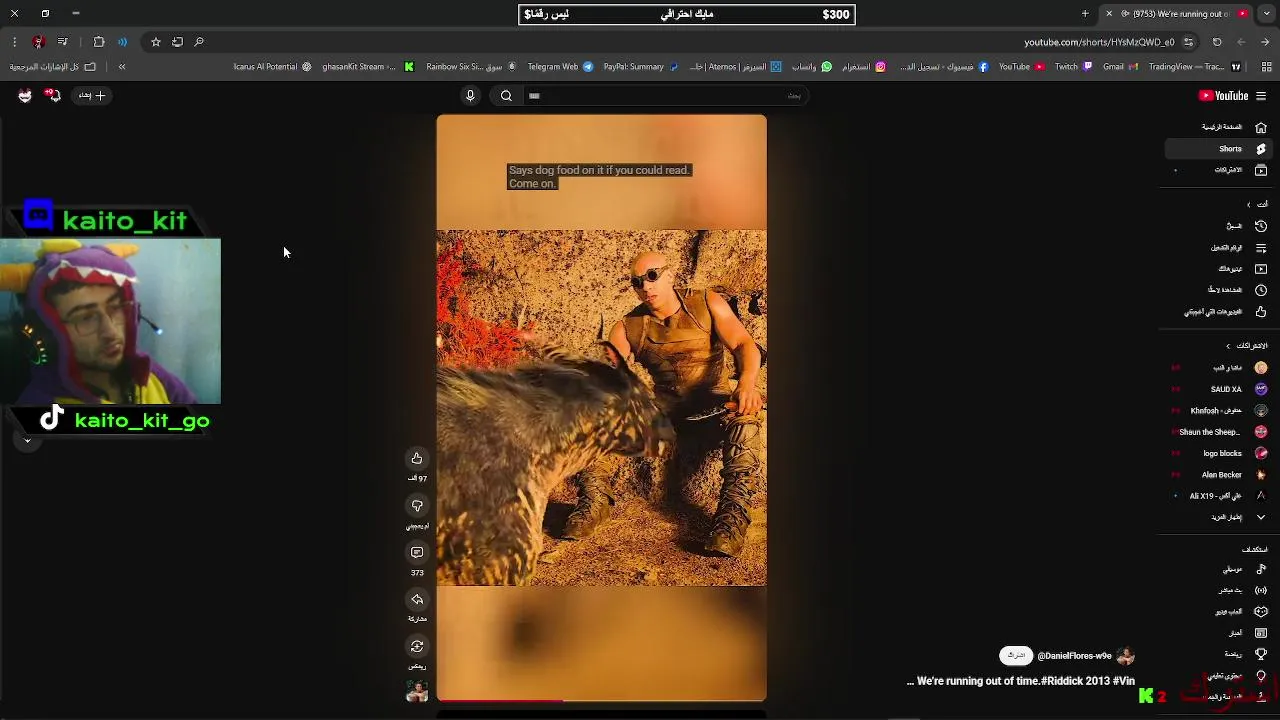Share the Short via share arrow

[417, 599]
